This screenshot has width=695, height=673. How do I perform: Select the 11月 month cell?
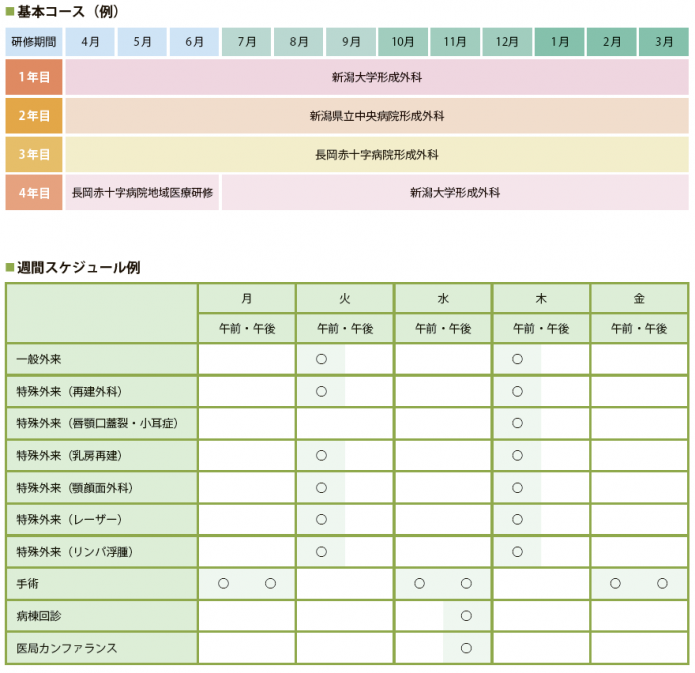(x=455, y=42)
